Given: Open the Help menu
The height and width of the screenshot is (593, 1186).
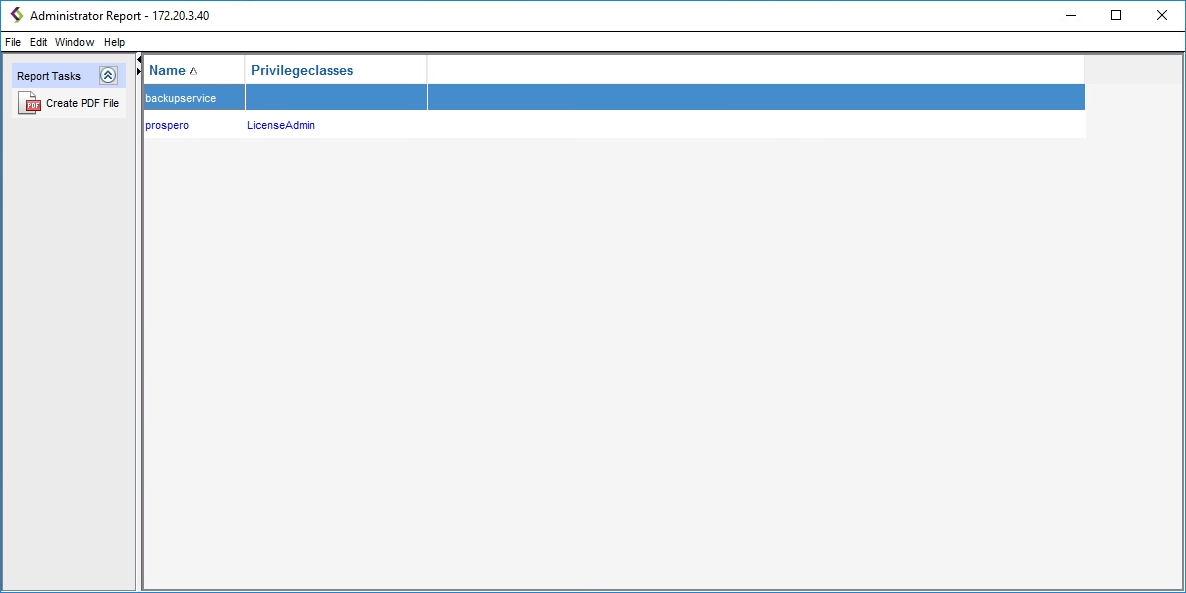Looking at the screenshot, I should click(114, 42).
